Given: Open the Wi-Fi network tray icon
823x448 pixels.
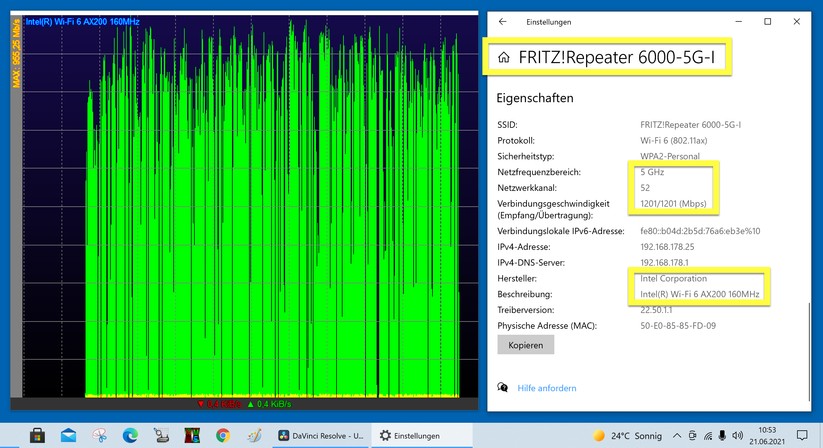Looking at the screenshot, I should point(708,435).
